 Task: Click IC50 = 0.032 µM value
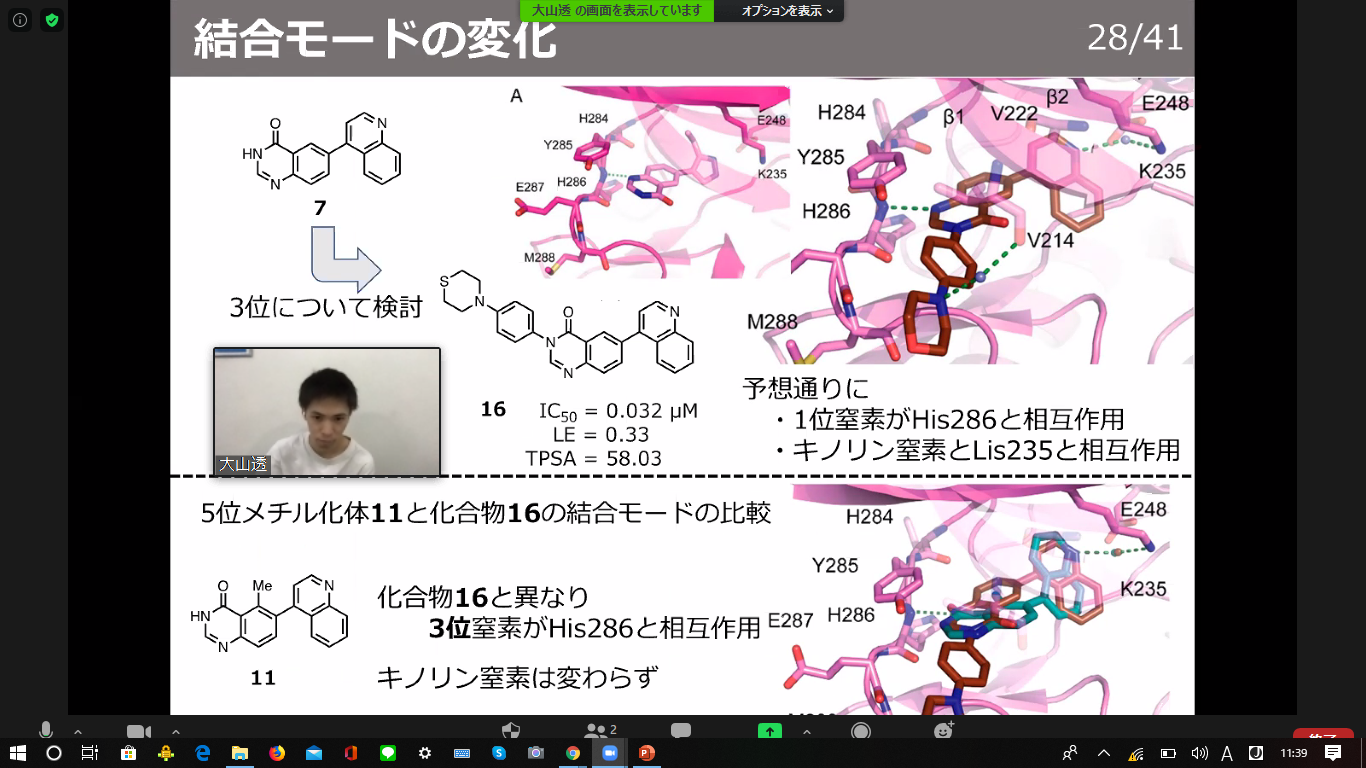coord(618,411)
